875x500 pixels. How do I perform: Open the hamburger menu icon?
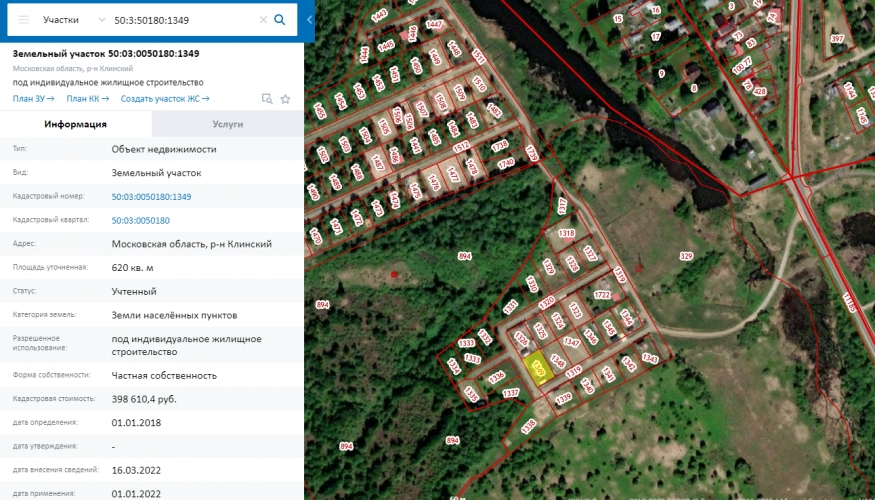tap(23, 20)
